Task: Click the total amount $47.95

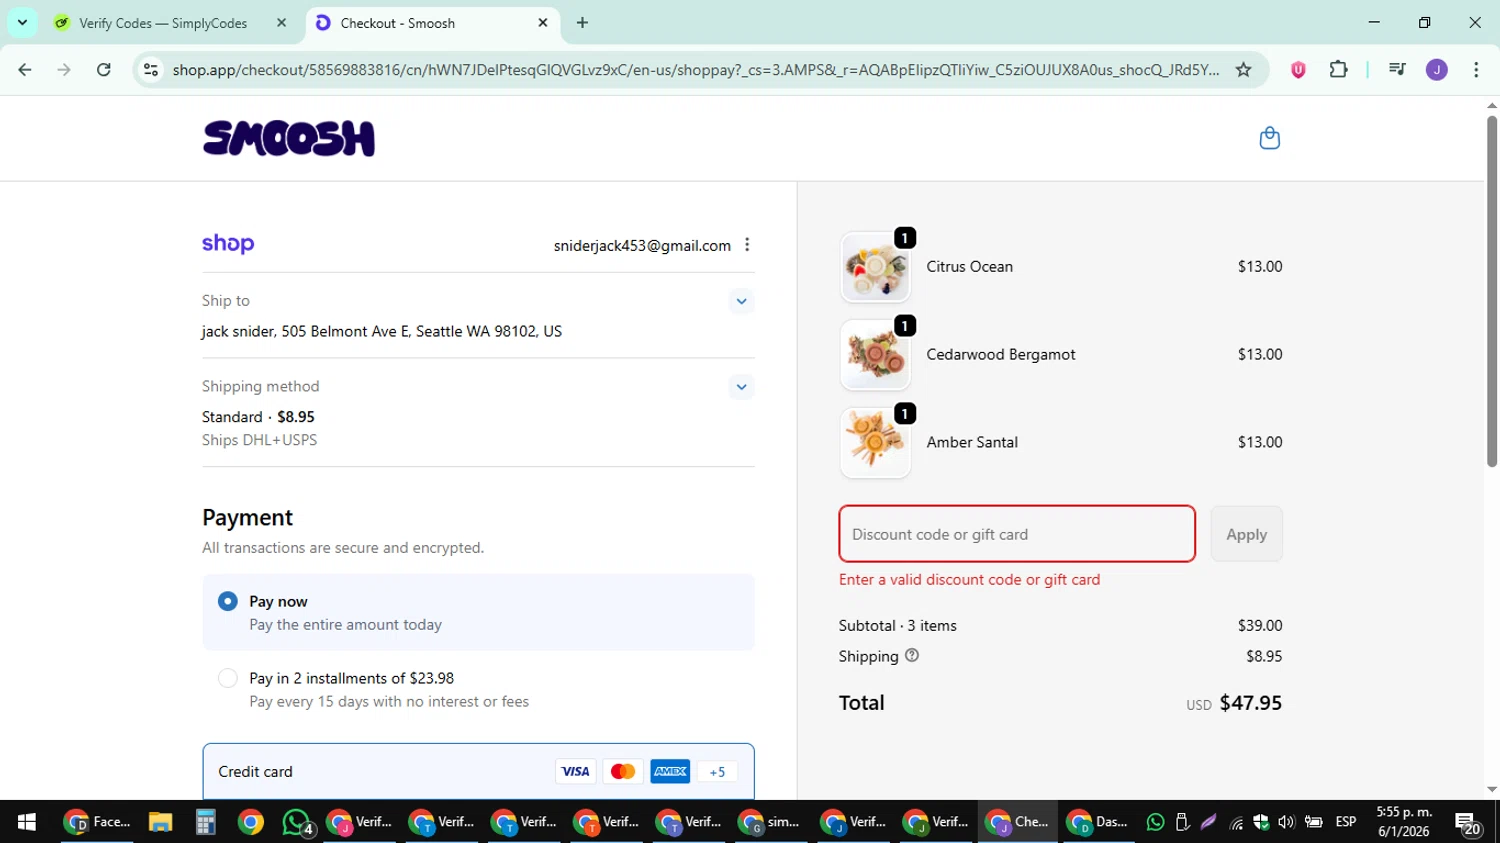Action: [1250, 703]
